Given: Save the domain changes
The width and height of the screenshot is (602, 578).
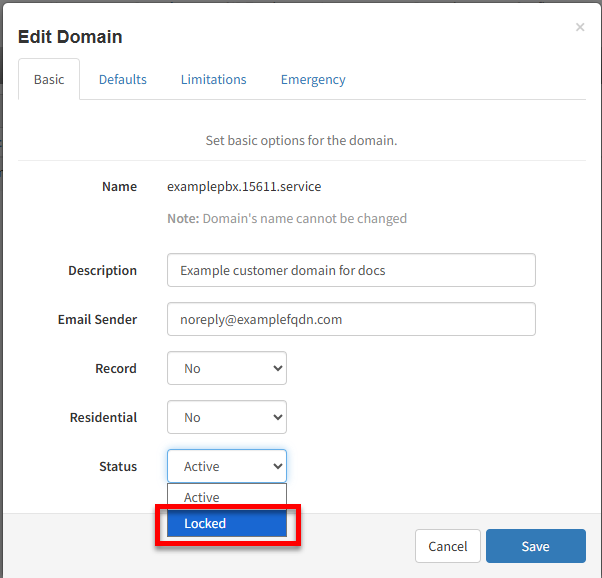Looking at the screenshot, I should [536, 546].
